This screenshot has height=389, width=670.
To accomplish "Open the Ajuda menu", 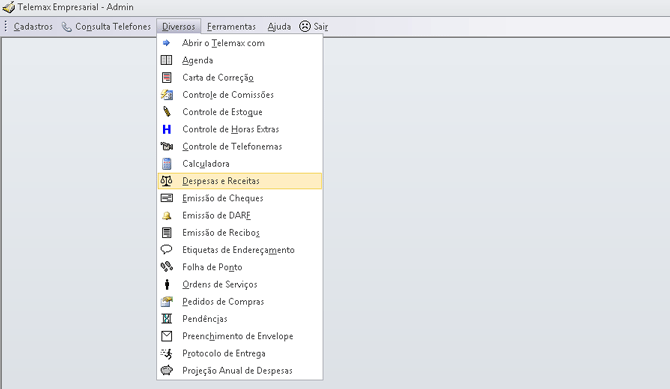I will [279, 27].
